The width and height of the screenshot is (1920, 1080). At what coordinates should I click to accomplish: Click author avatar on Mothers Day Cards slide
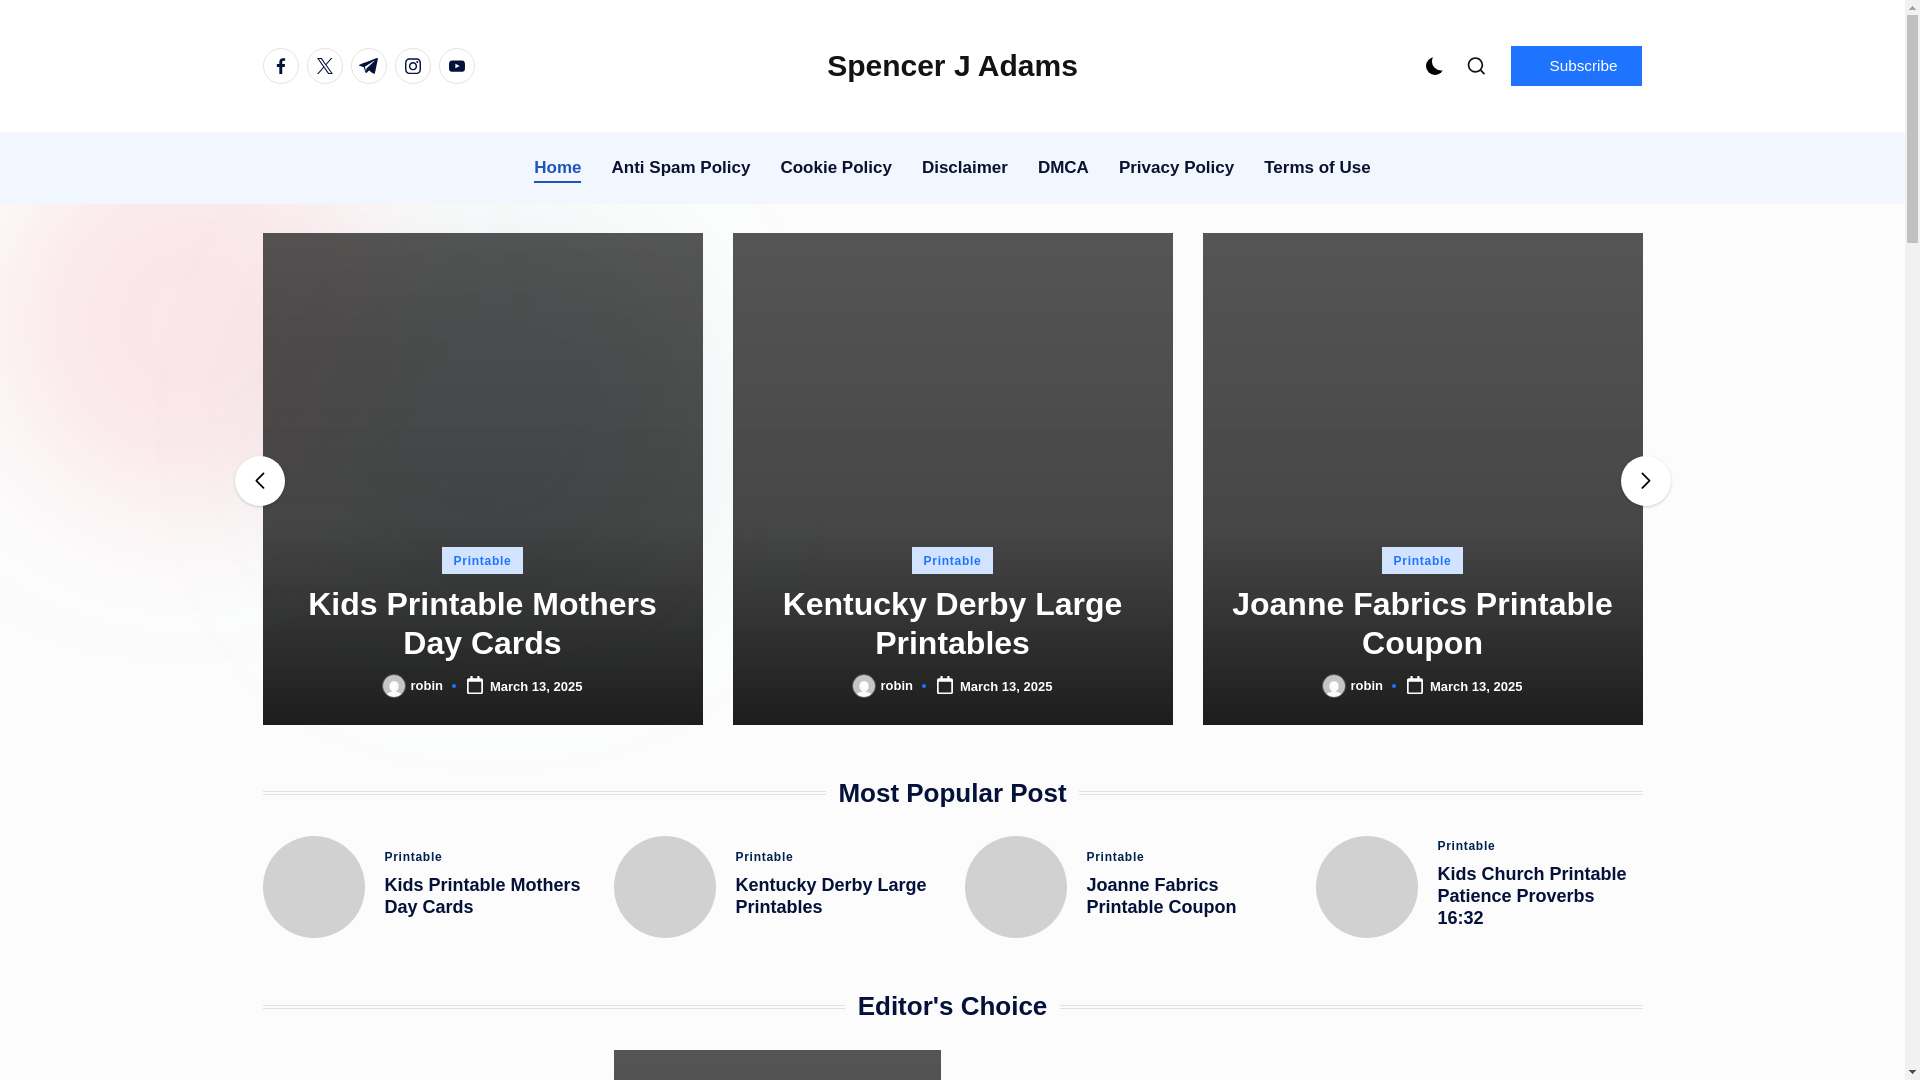pyautogui.click(x=394, y=686)
